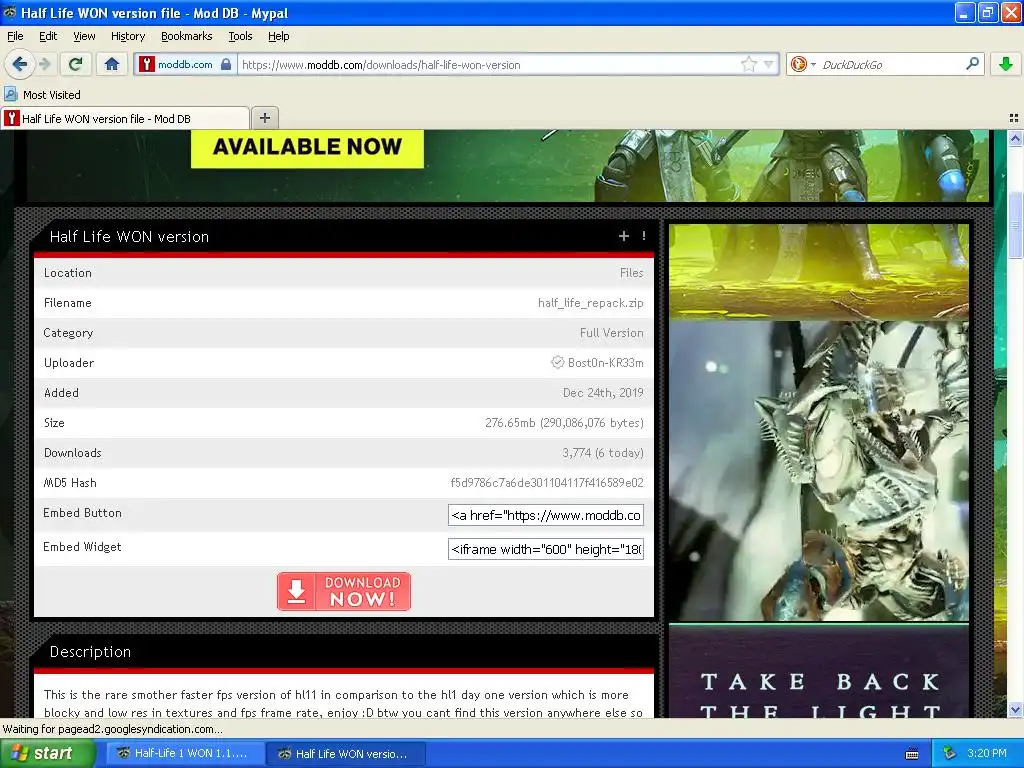Click the exclamation report icon in panel header
1024x768 pixels.
pyautogui.click(x=644, y=236)
